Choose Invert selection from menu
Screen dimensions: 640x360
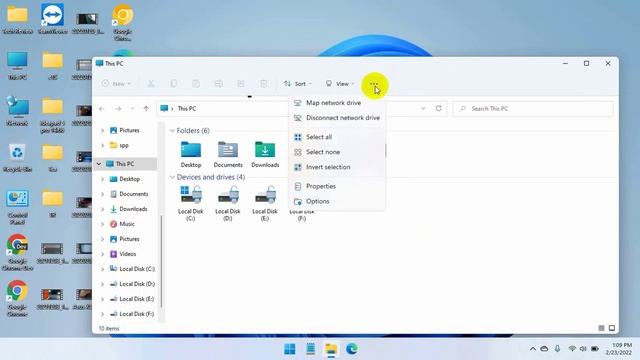coord(337,167)
